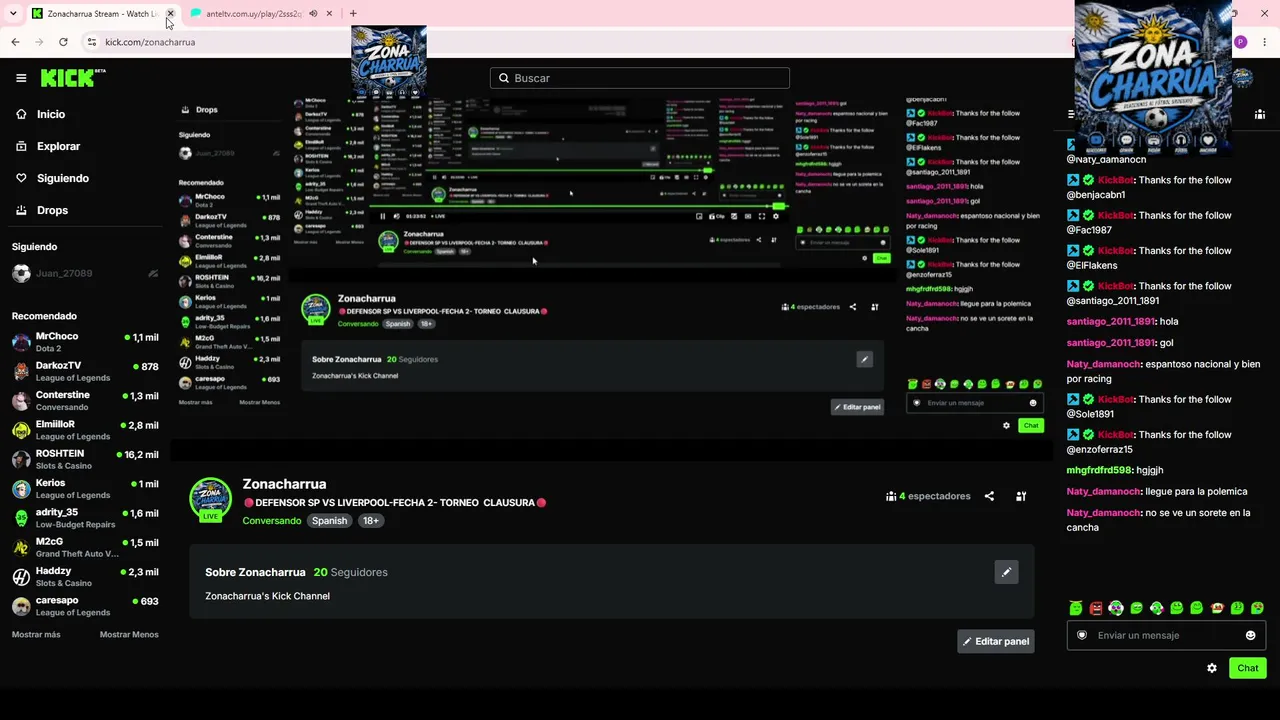Image resolution: width=1280 pixels, height=720 pixels.
Task: Open ElmiilloR recommended channel
Action: pos(85,430)
